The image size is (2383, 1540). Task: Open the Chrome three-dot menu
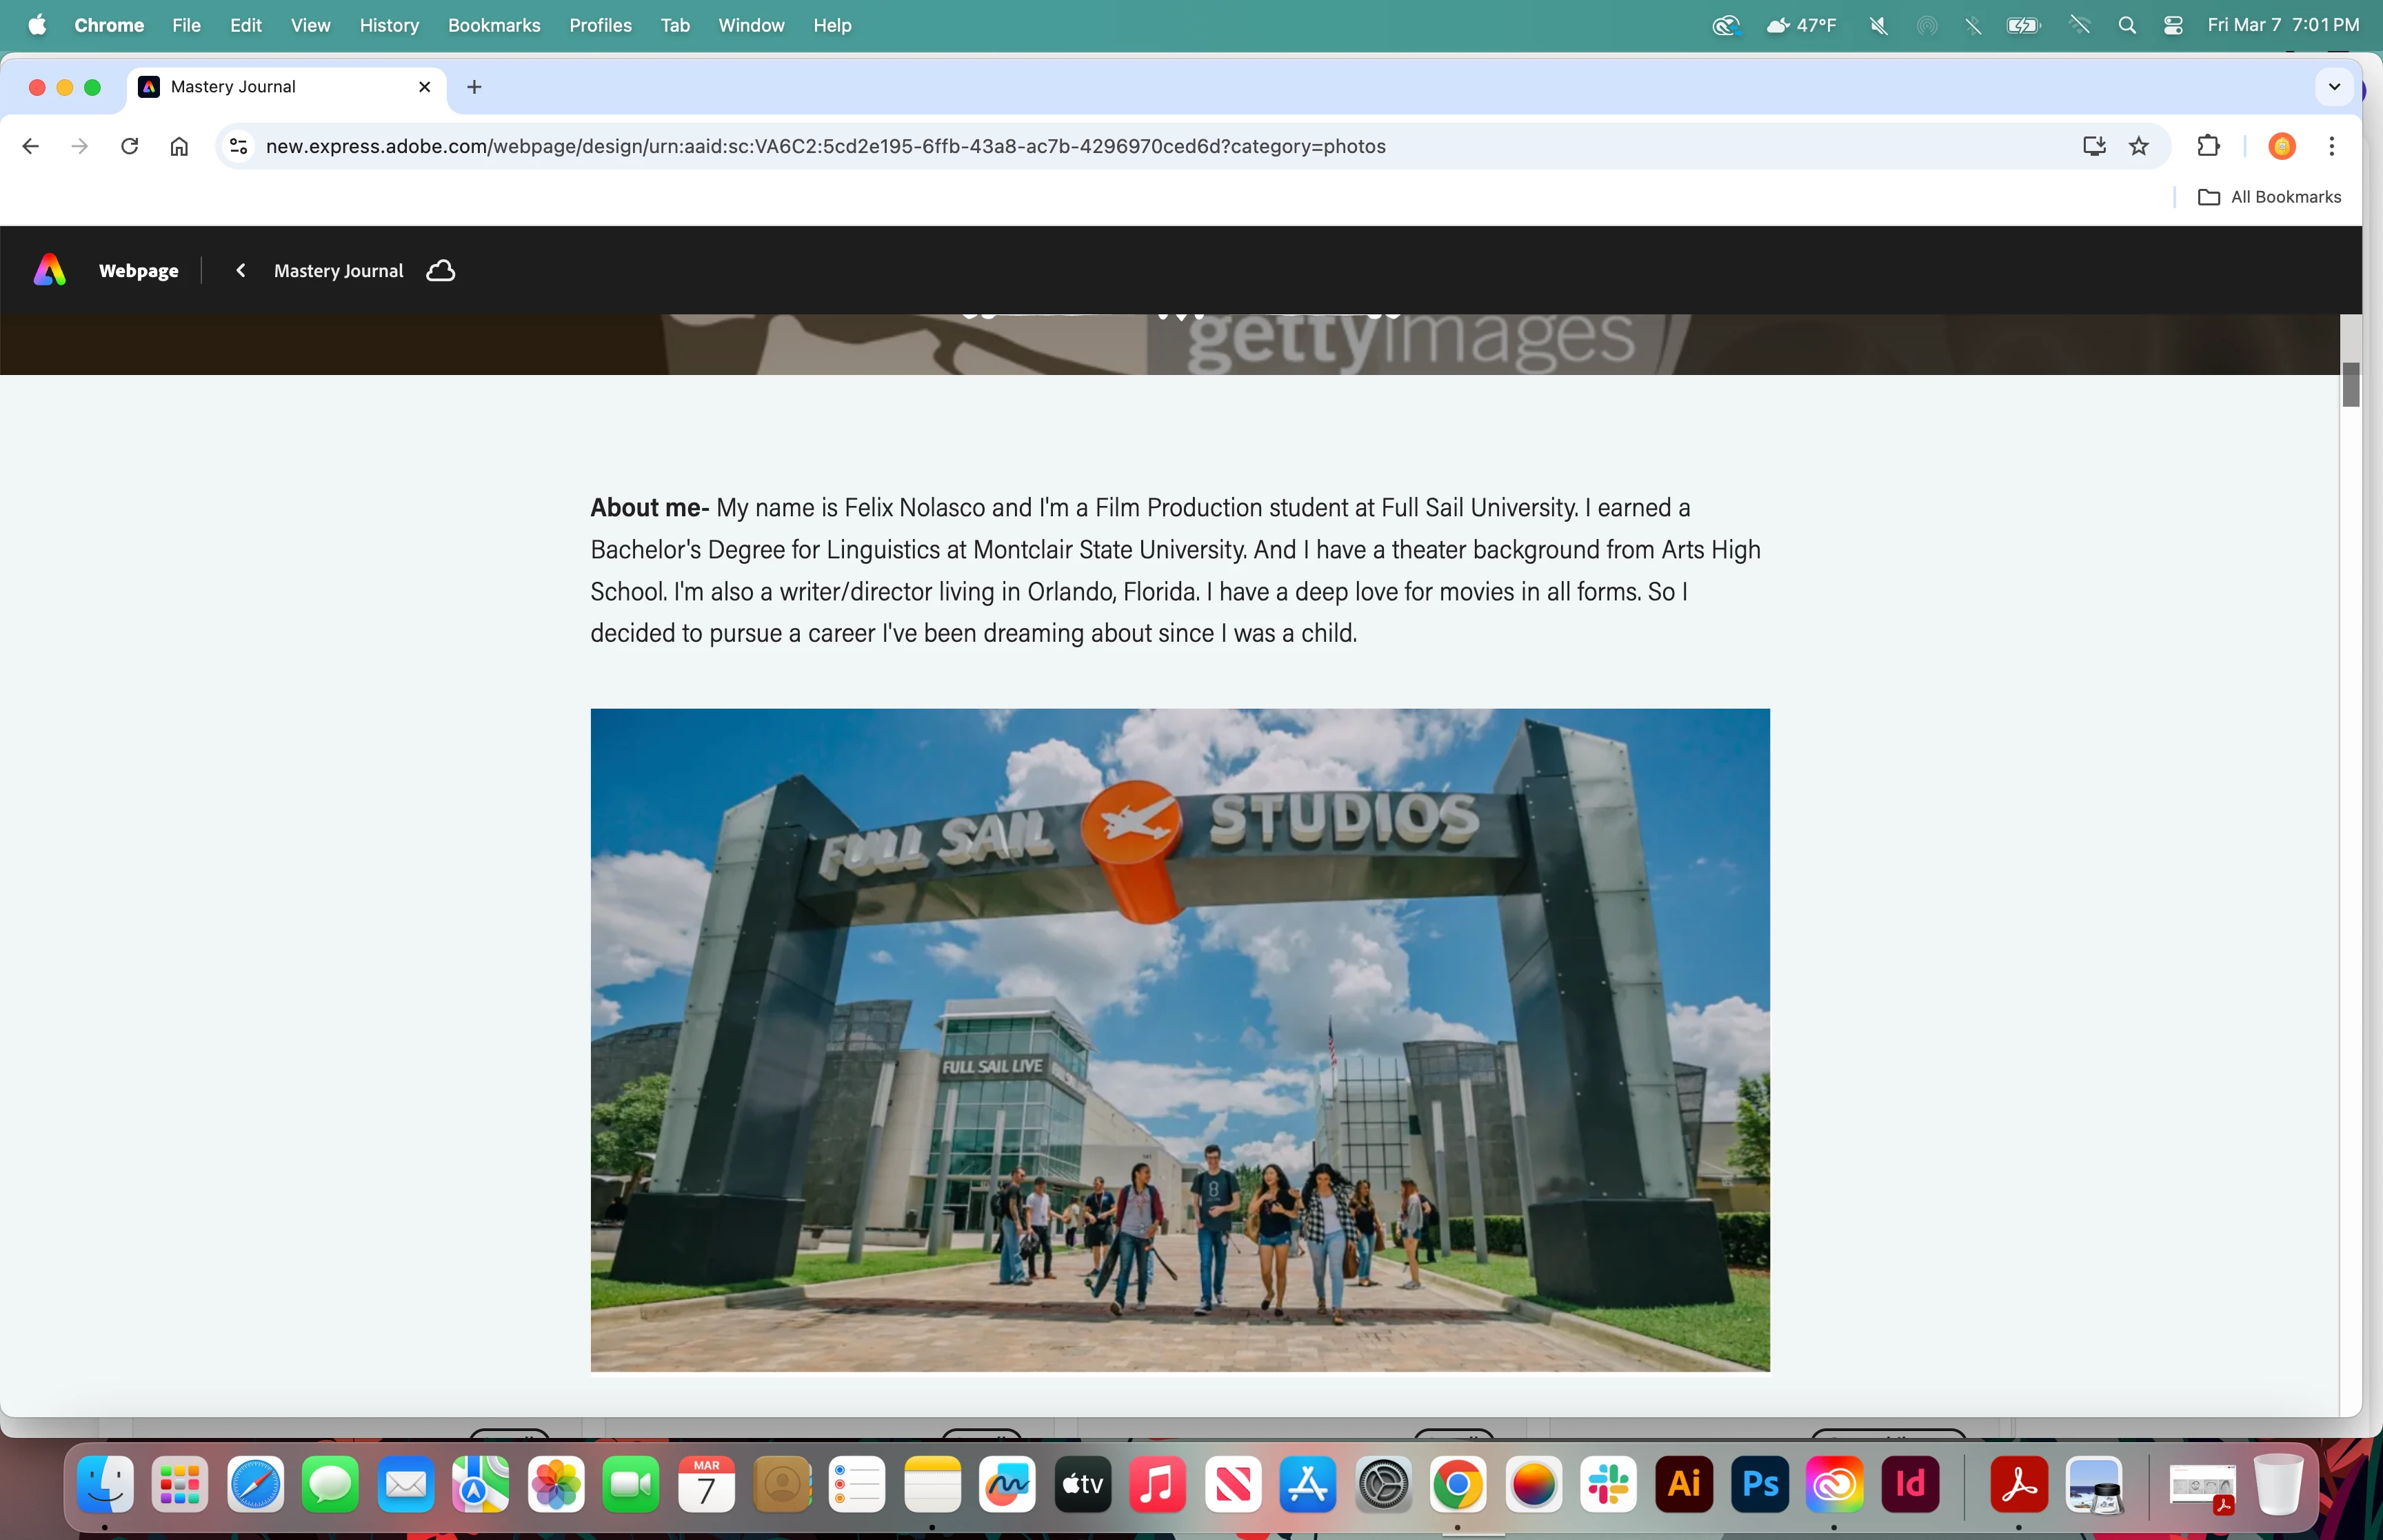[2332, 146]
